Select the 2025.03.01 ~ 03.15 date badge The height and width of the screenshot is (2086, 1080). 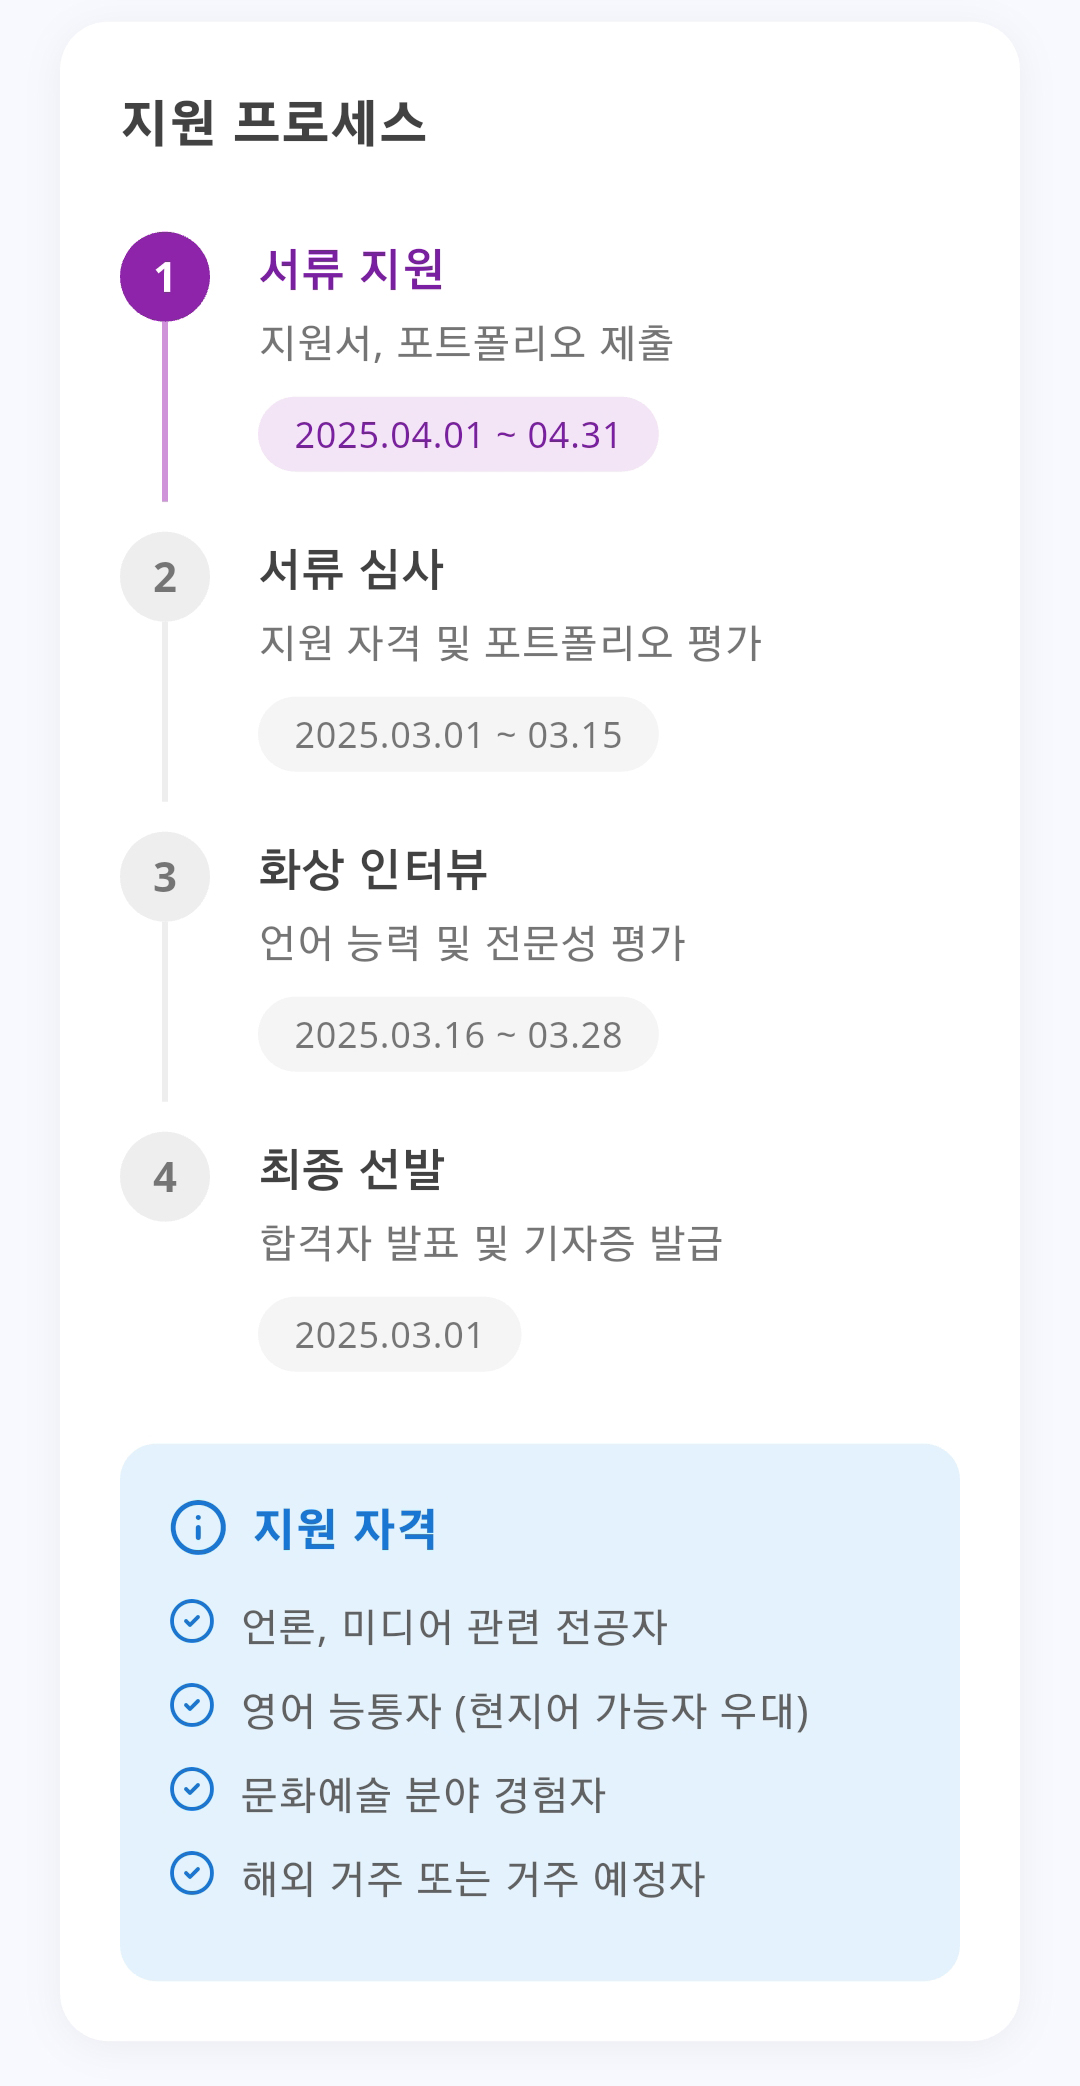[x=458, y=735]
